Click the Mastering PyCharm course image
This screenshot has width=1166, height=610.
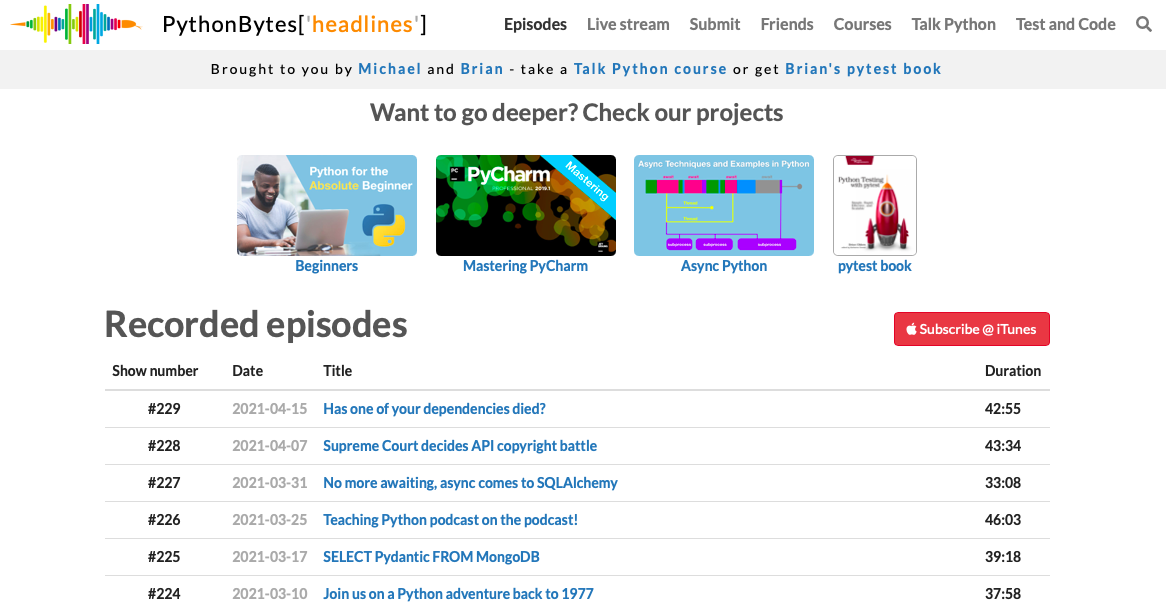pos(526,205)
